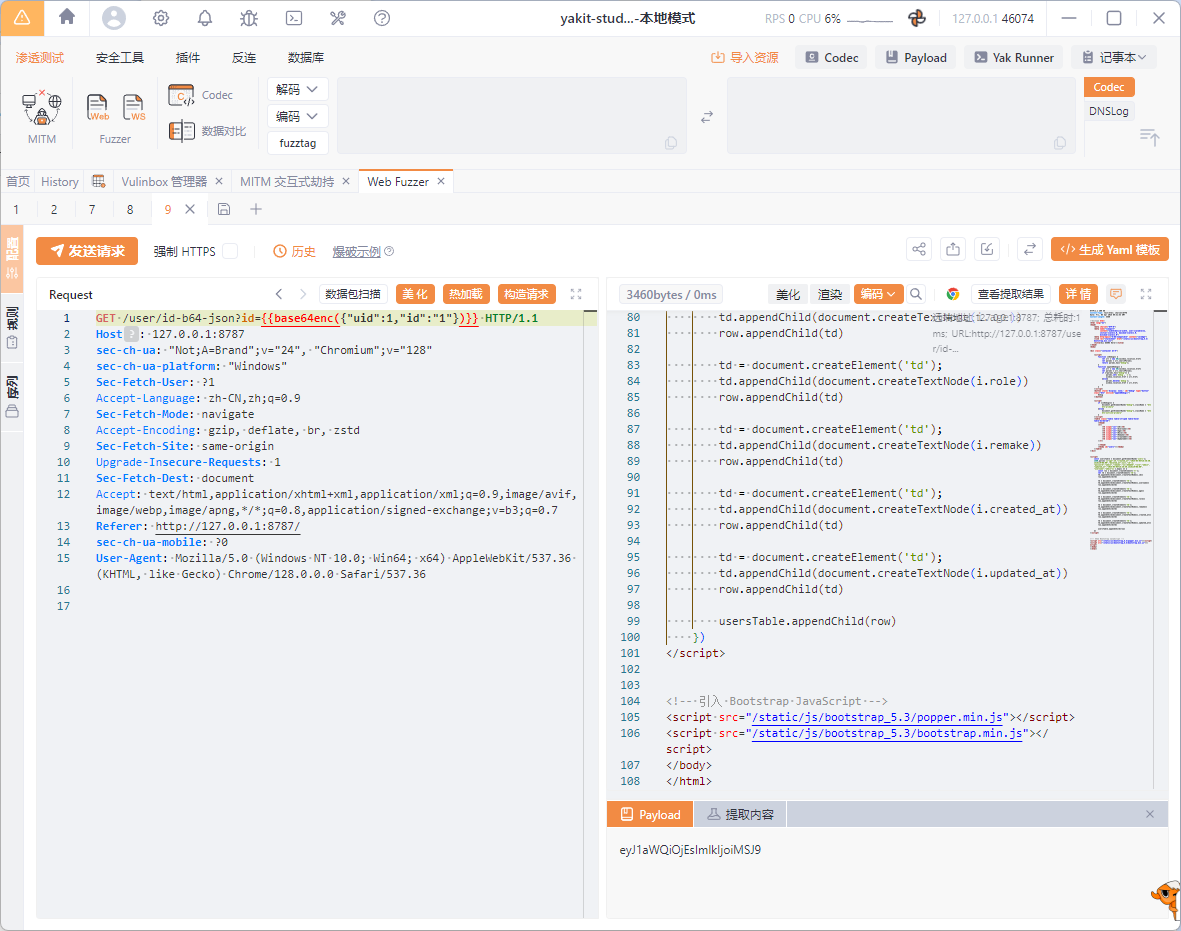Click the Chrome browser icon in response panel
The image size is (1181, 931).
tap(953, 294)
